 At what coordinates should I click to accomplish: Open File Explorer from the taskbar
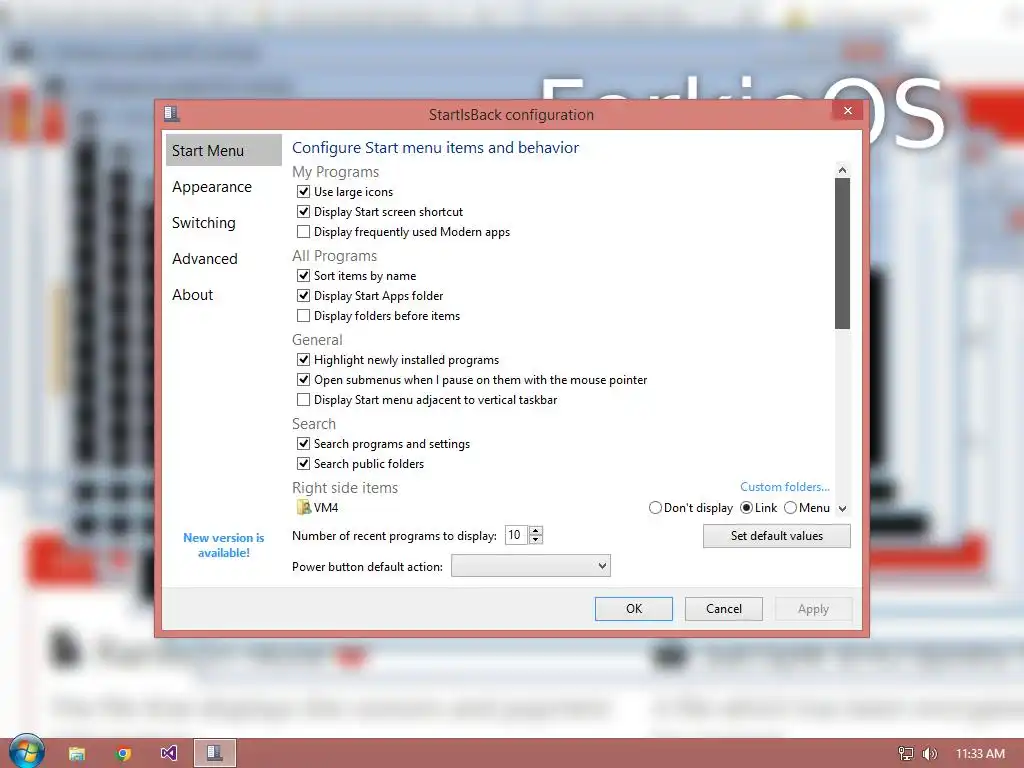coord(77,754)
